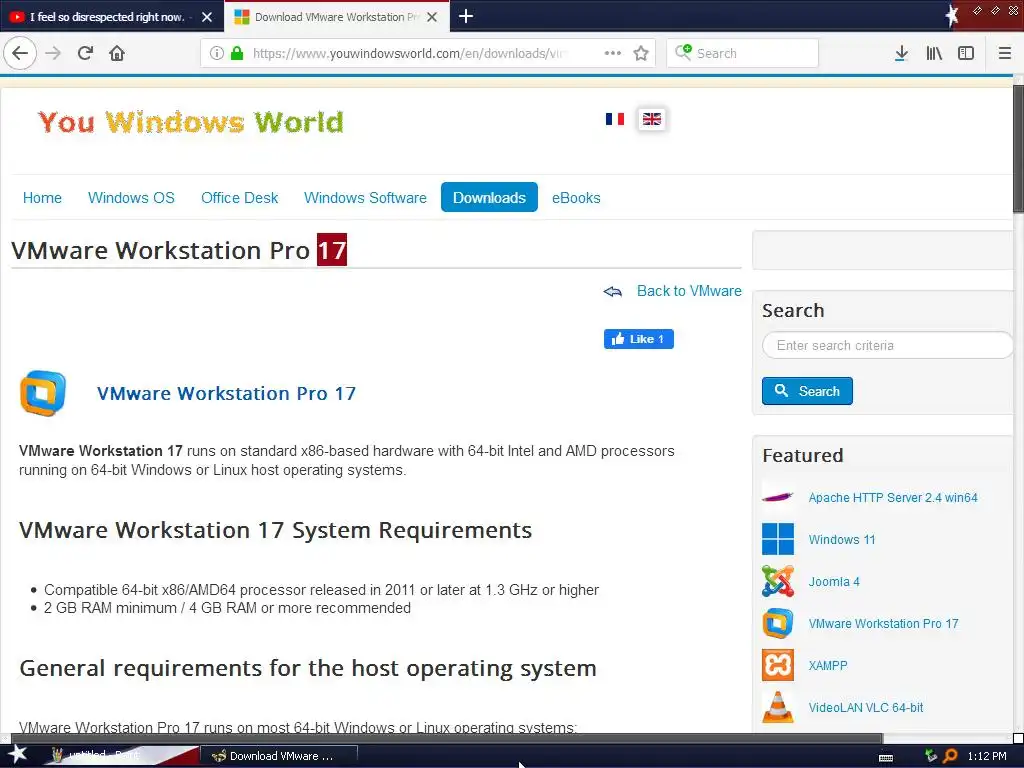Open the downloads arrow in toolbar
This screenshot has height=768, width=1024.
pyautogui.click(x=901, y=53)
